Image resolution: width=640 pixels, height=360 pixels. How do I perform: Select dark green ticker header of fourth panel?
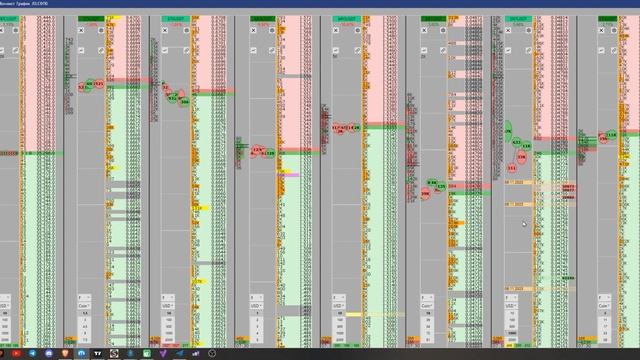tap(262, 19)
